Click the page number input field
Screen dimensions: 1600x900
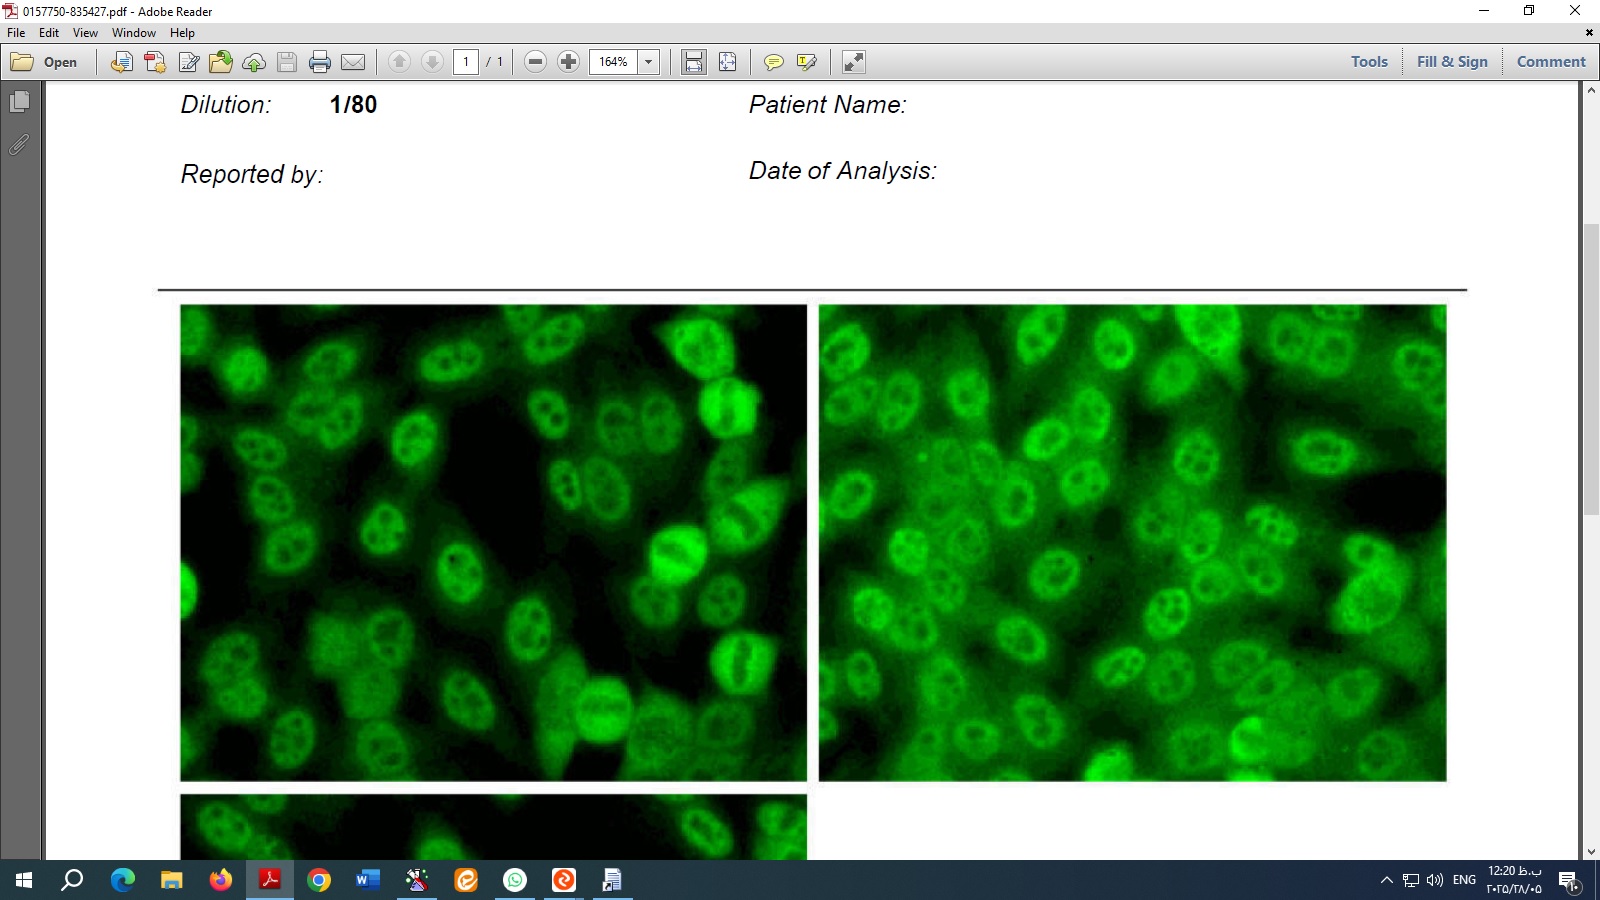[466, 62]
